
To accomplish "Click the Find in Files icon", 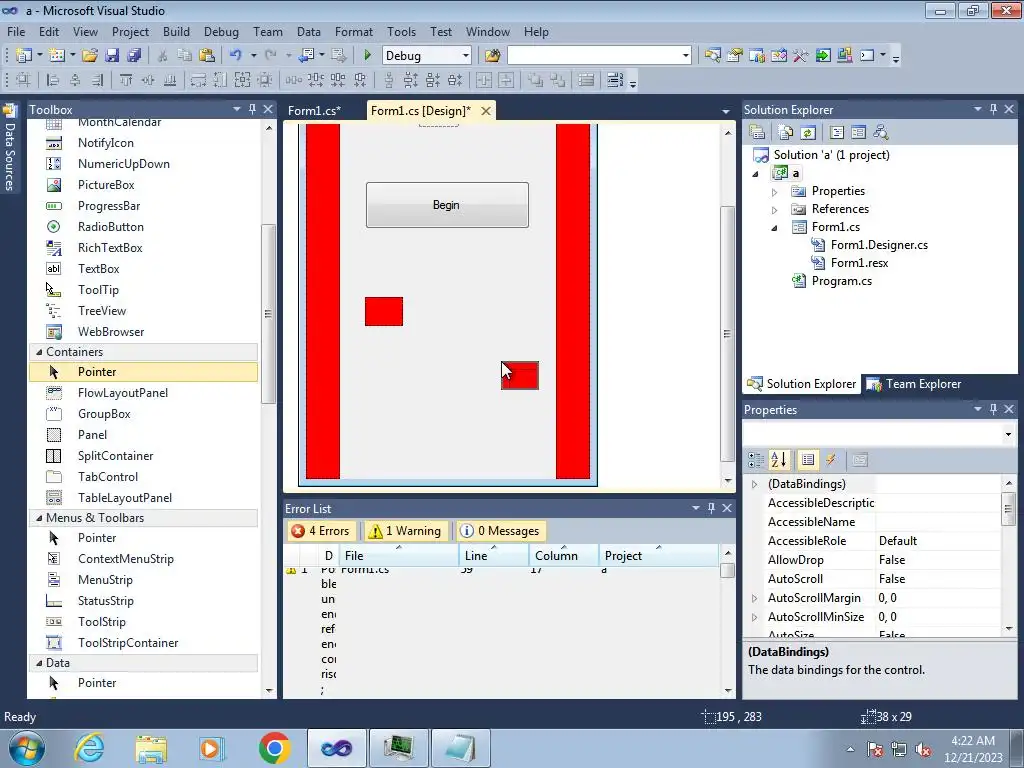I will (492, 56).
